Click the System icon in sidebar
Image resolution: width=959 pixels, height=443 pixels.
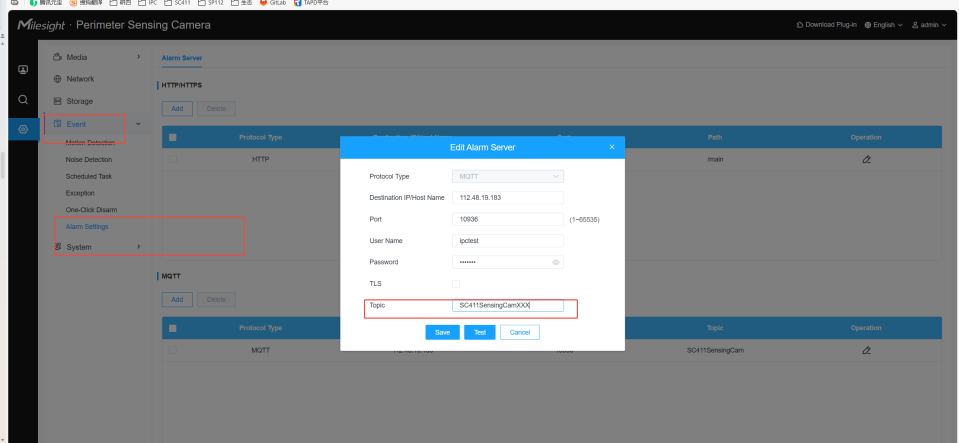pos(58,247)
